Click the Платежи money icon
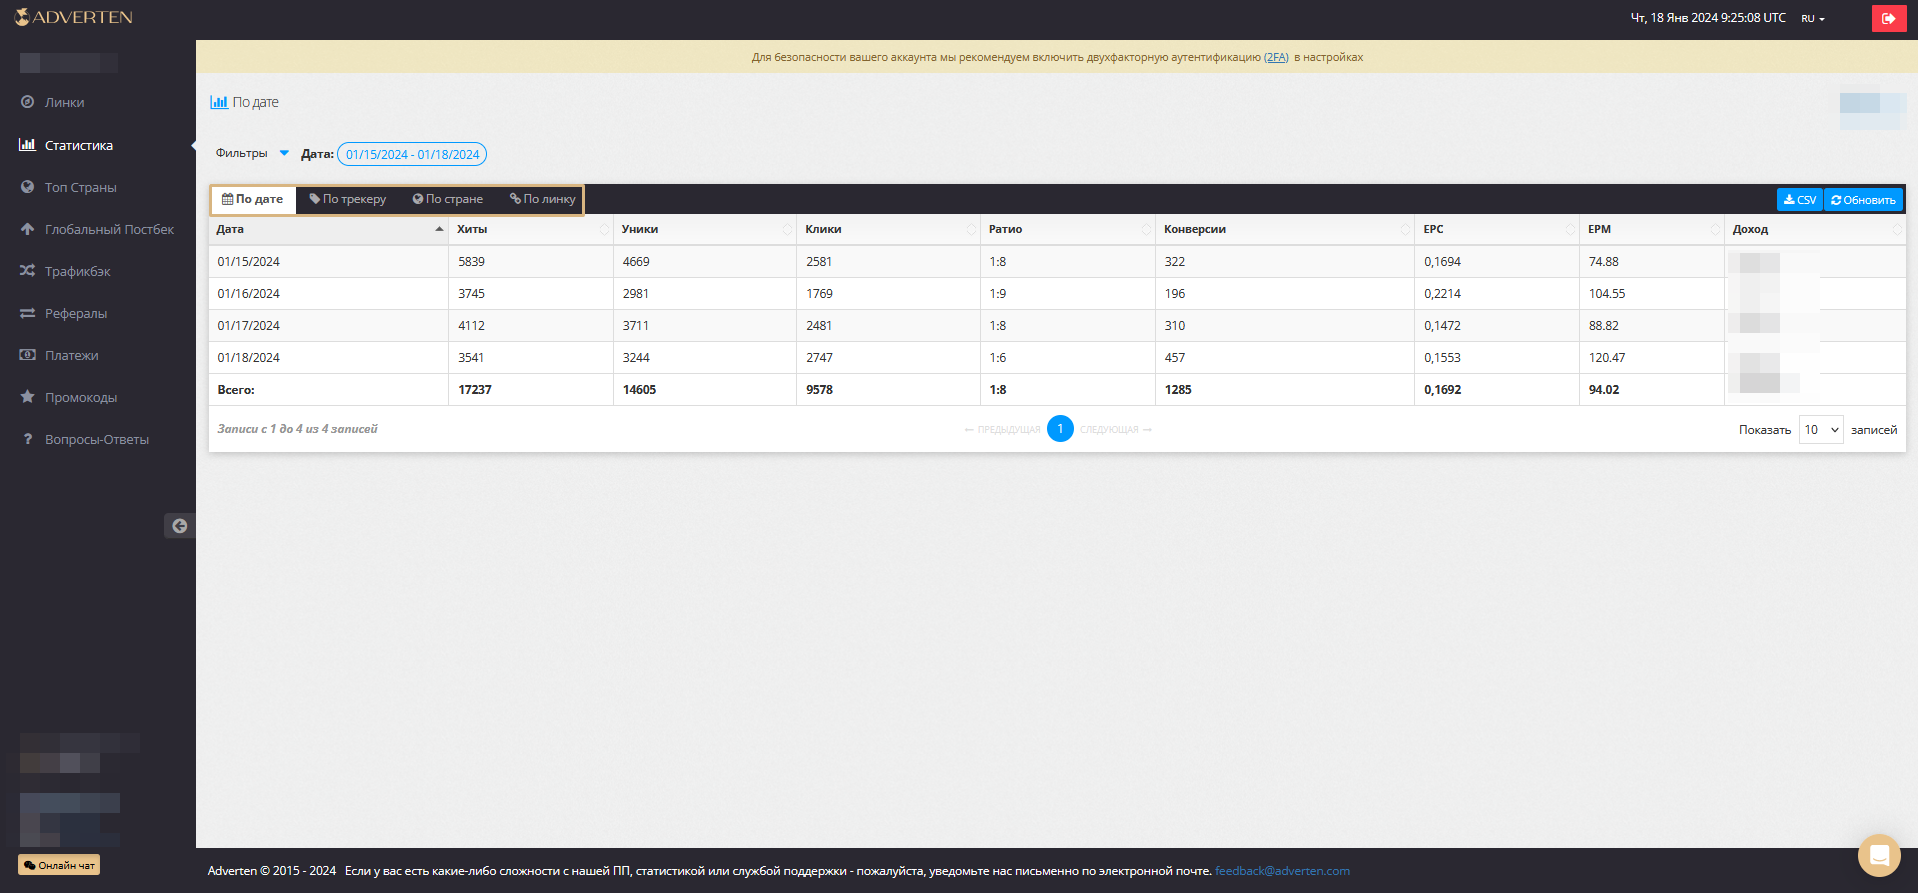Image resolution: width=1918 pixels, height=893 pixels. [27, 355]
